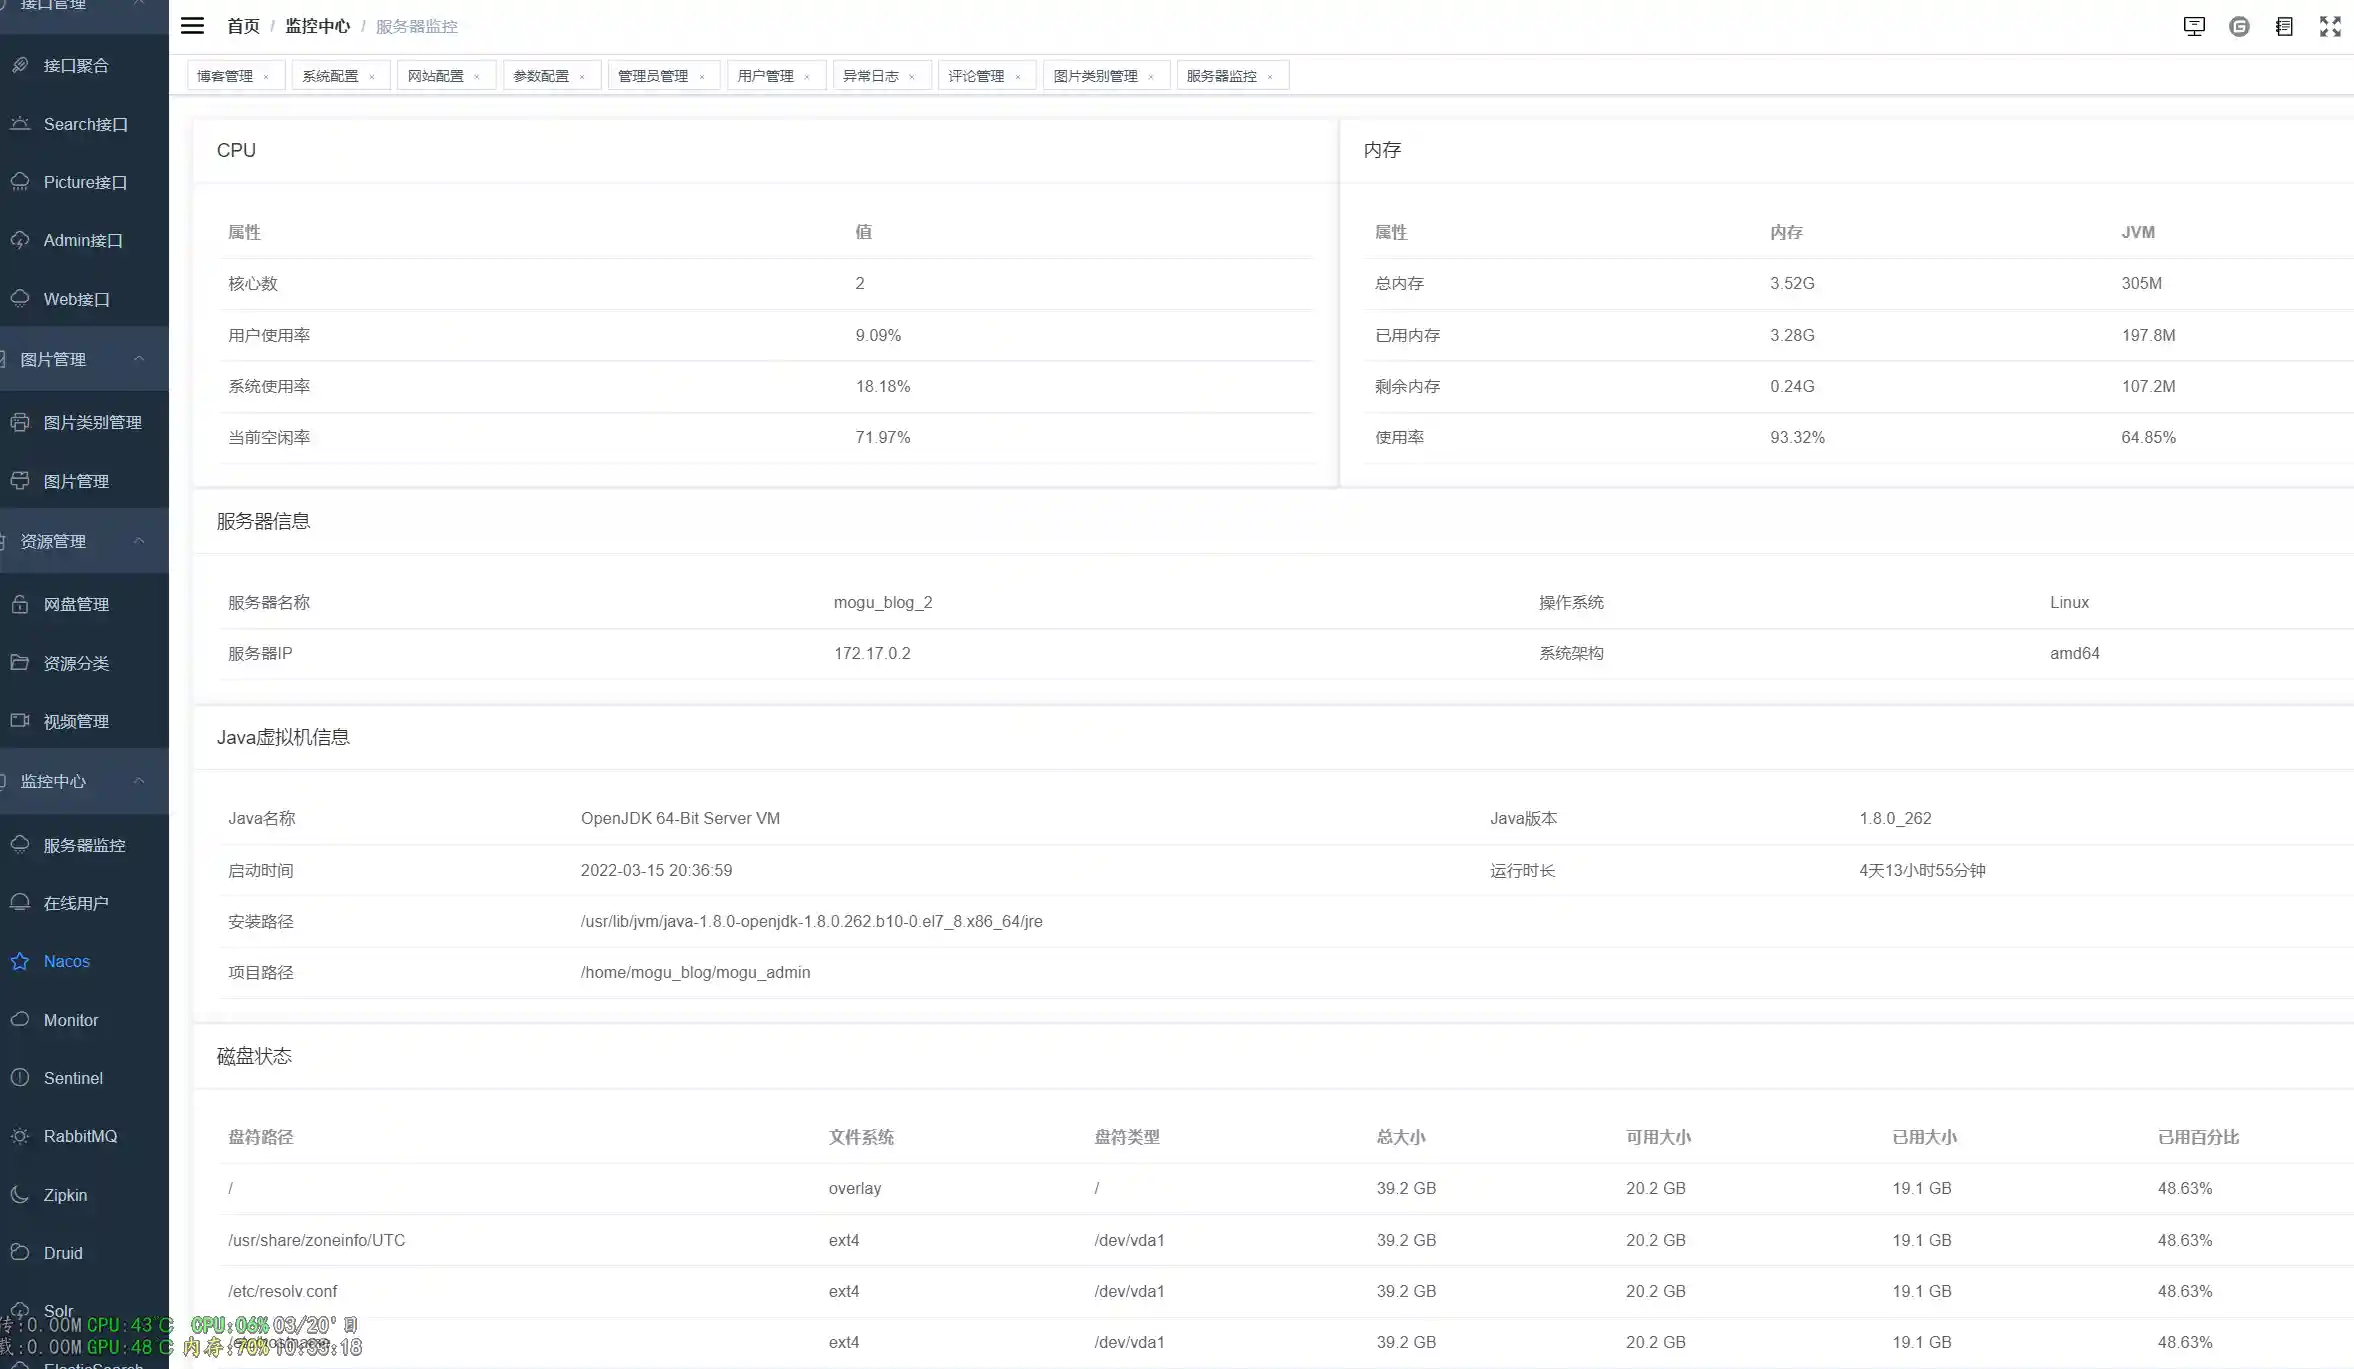Open RabbitMQ in the monitoring menu
This screenshot has width=2354, height=1369.
[80, 1136]
